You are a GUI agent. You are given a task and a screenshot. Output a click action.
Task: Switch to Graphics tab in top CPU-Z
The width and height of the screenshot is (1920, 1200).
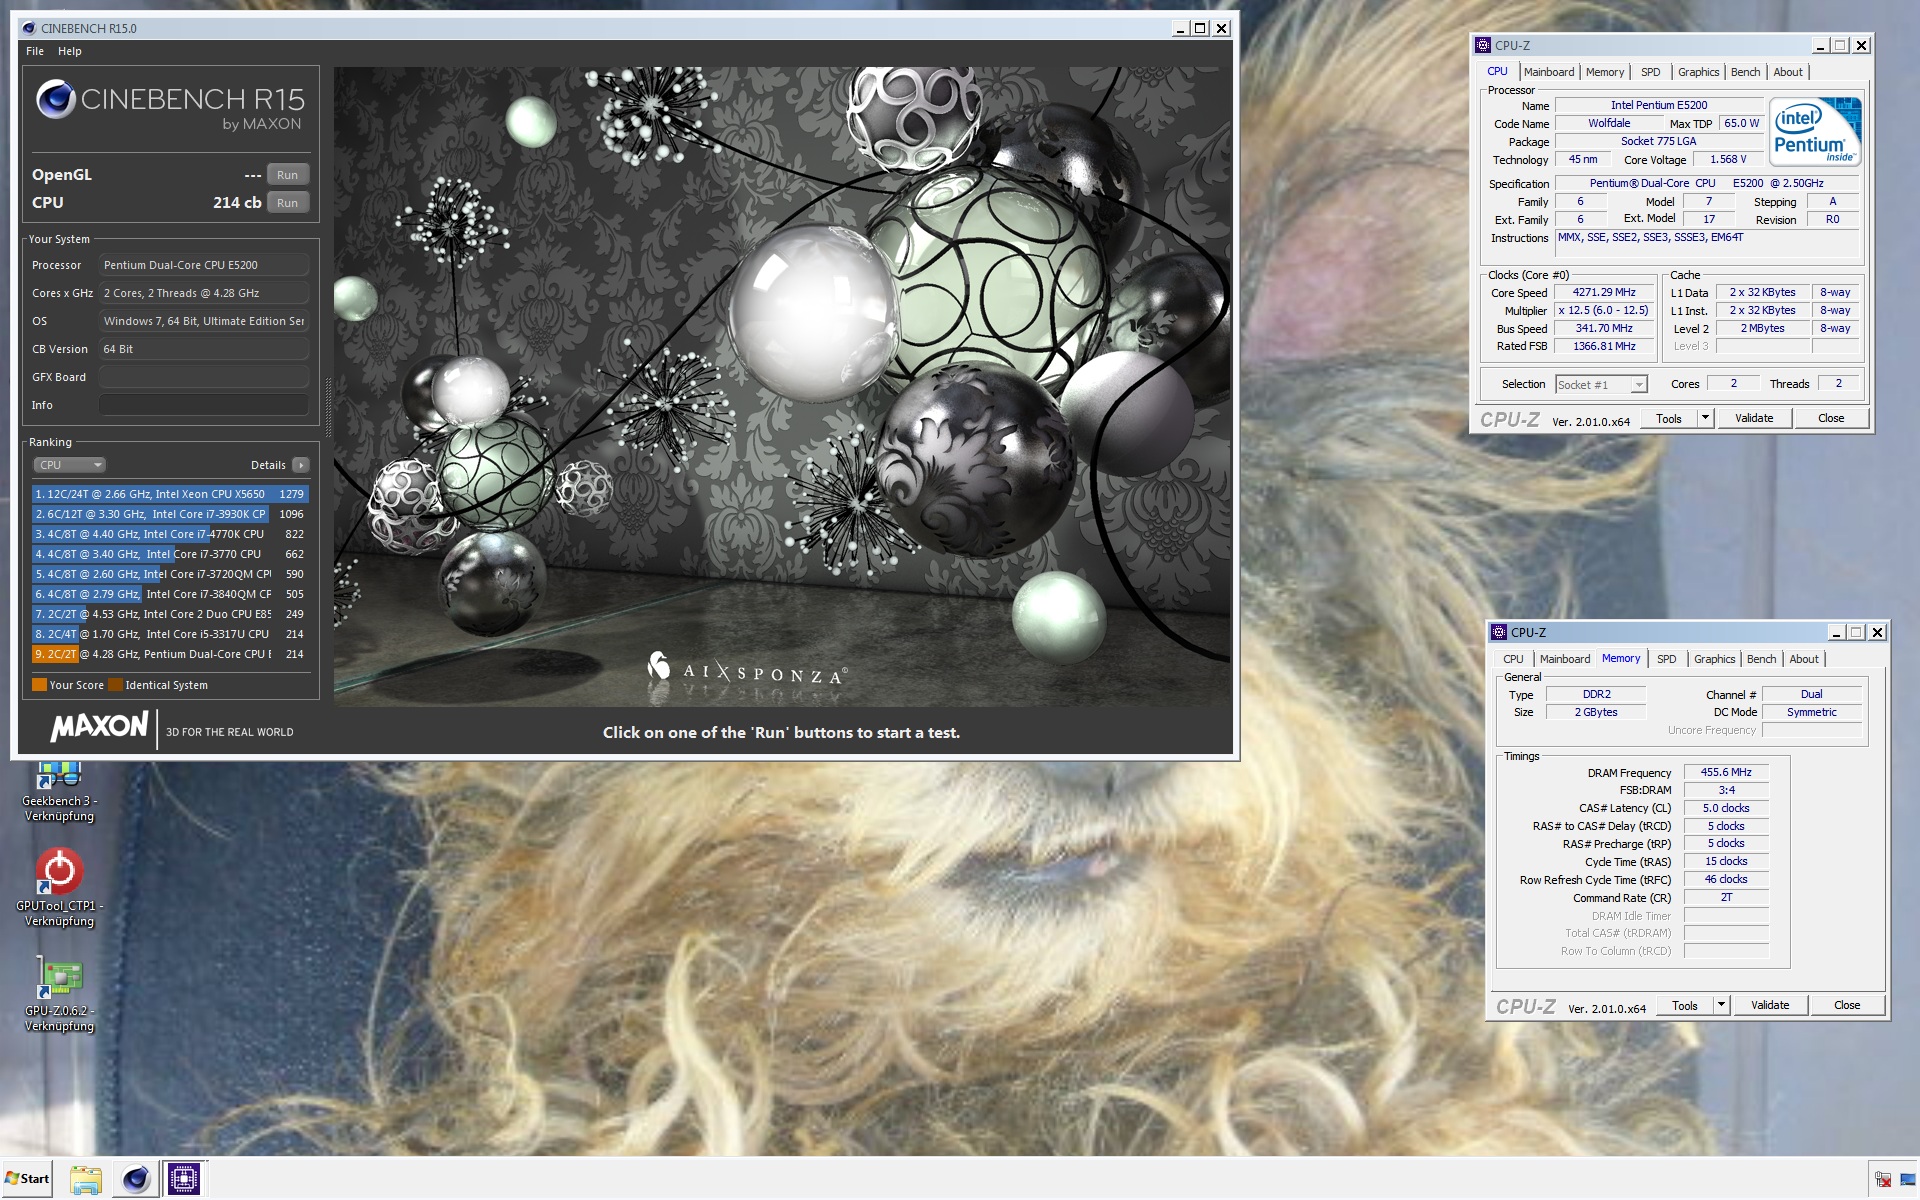[x=1699, y=72]
